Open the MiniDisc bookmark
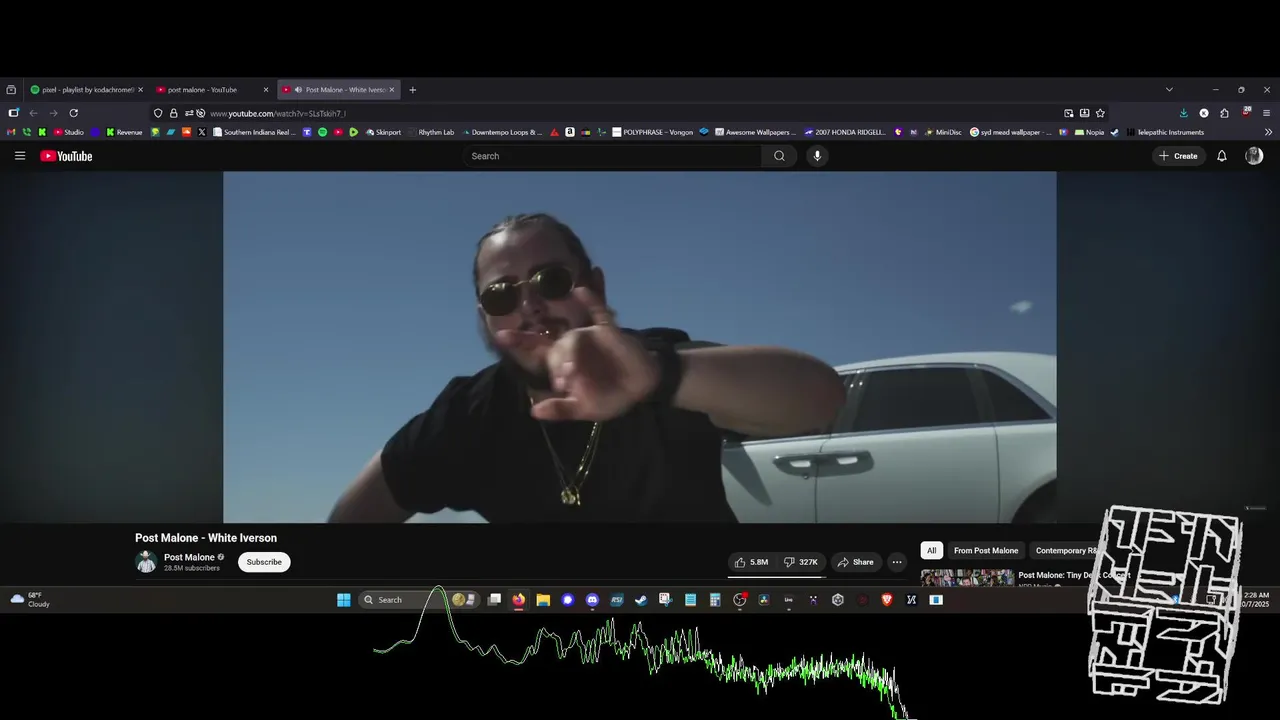 click(942, 132)
